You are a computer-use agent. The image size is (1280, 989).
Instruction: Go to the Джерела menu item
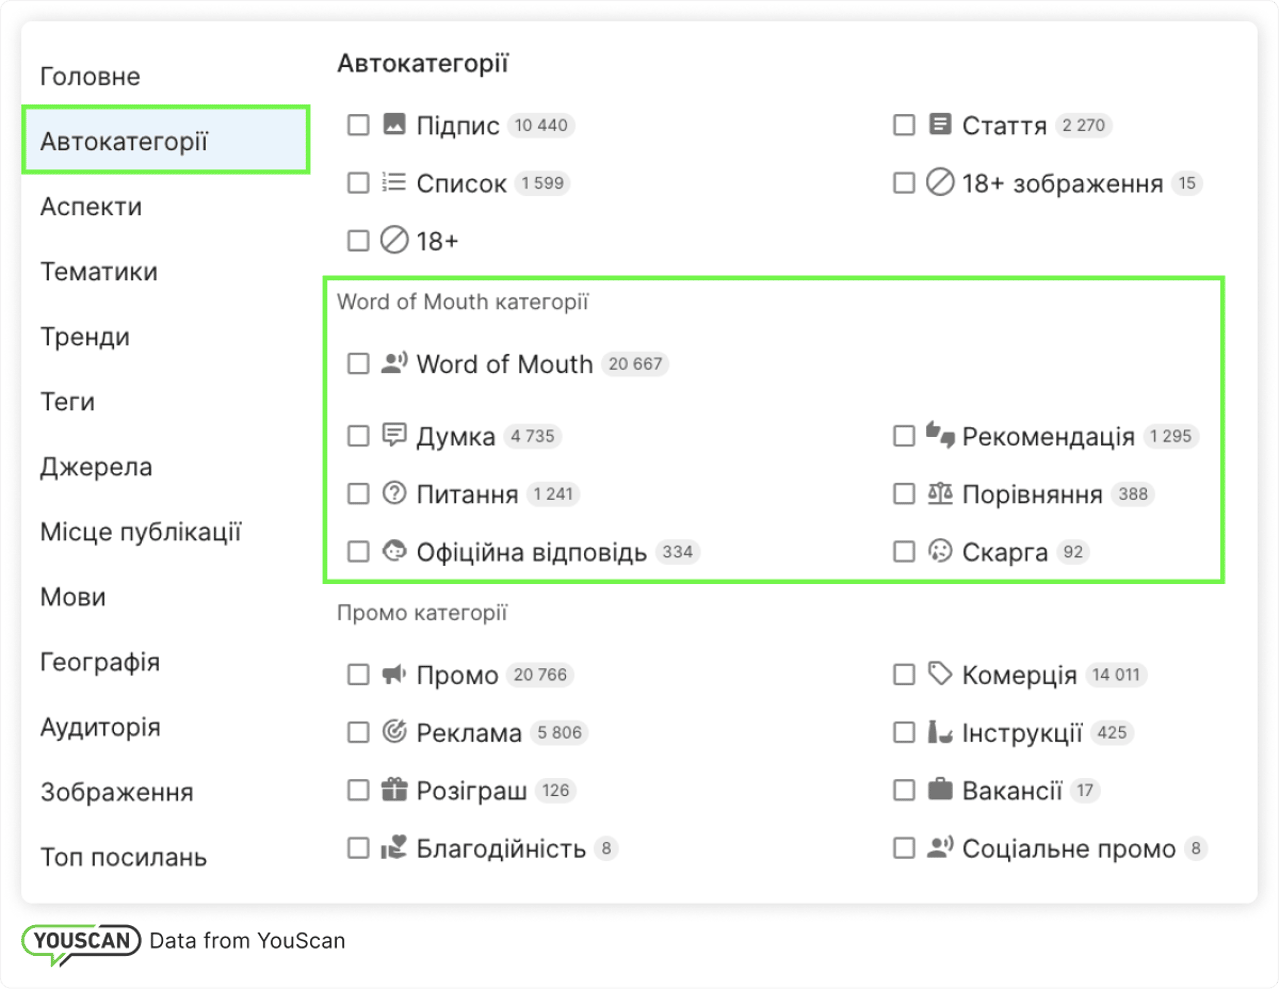click(x=96, y=467)
